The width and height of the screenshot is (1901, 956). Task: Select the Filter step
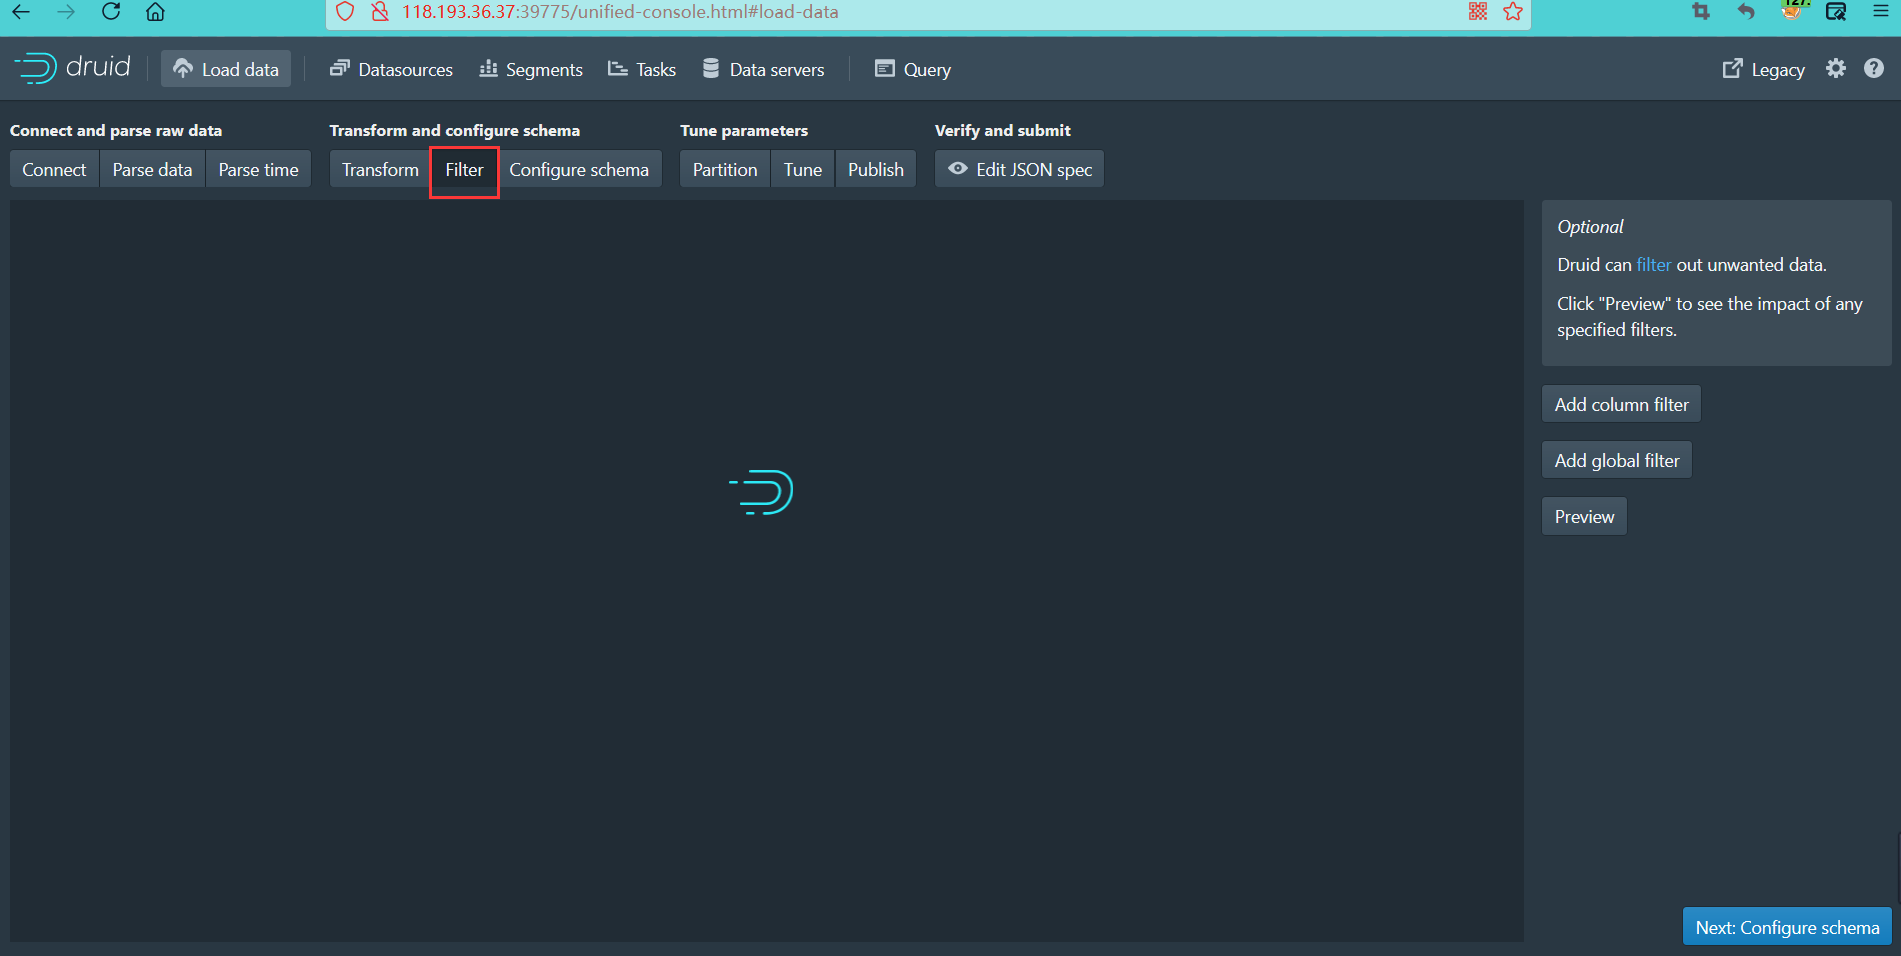coord(464,169)
